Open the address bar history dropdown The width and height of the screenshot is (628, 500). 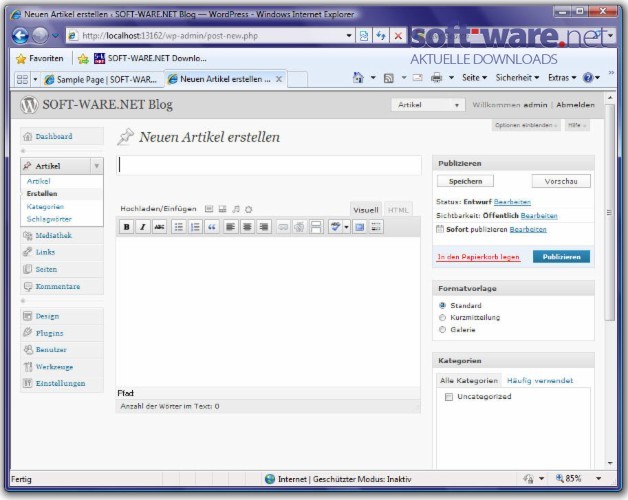[348, 36]
